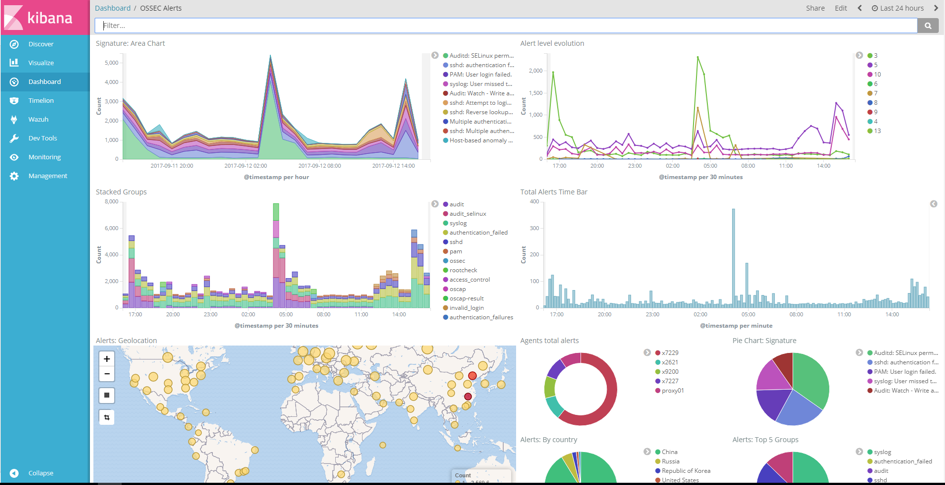The width and height of the screenshot is (945, 485).
Task: Click Host-based anomaly legend entry
Action: coord(481,140)
